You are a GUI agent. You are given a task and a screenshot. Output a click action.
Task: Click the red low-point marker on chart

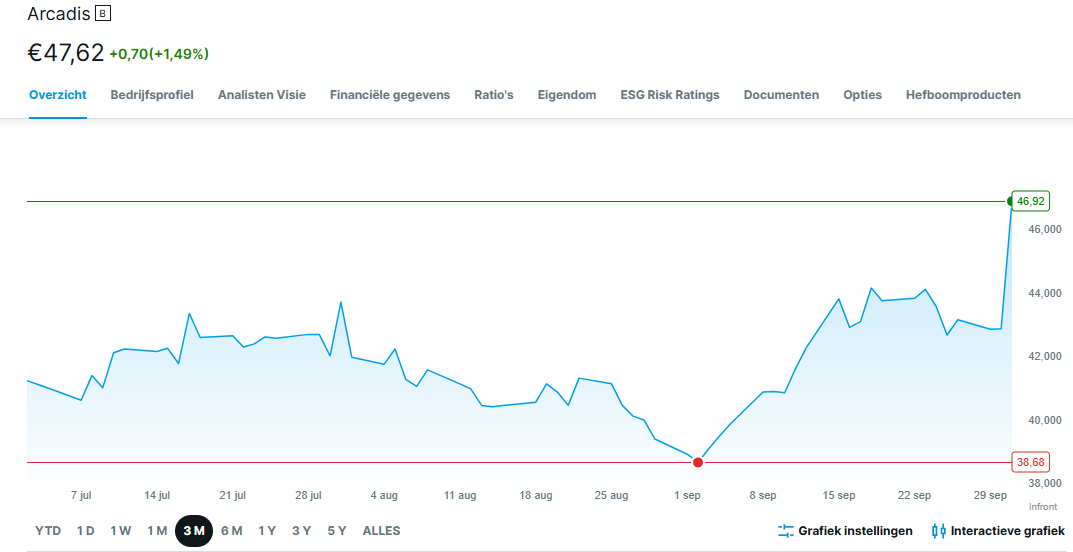(698, 462)
